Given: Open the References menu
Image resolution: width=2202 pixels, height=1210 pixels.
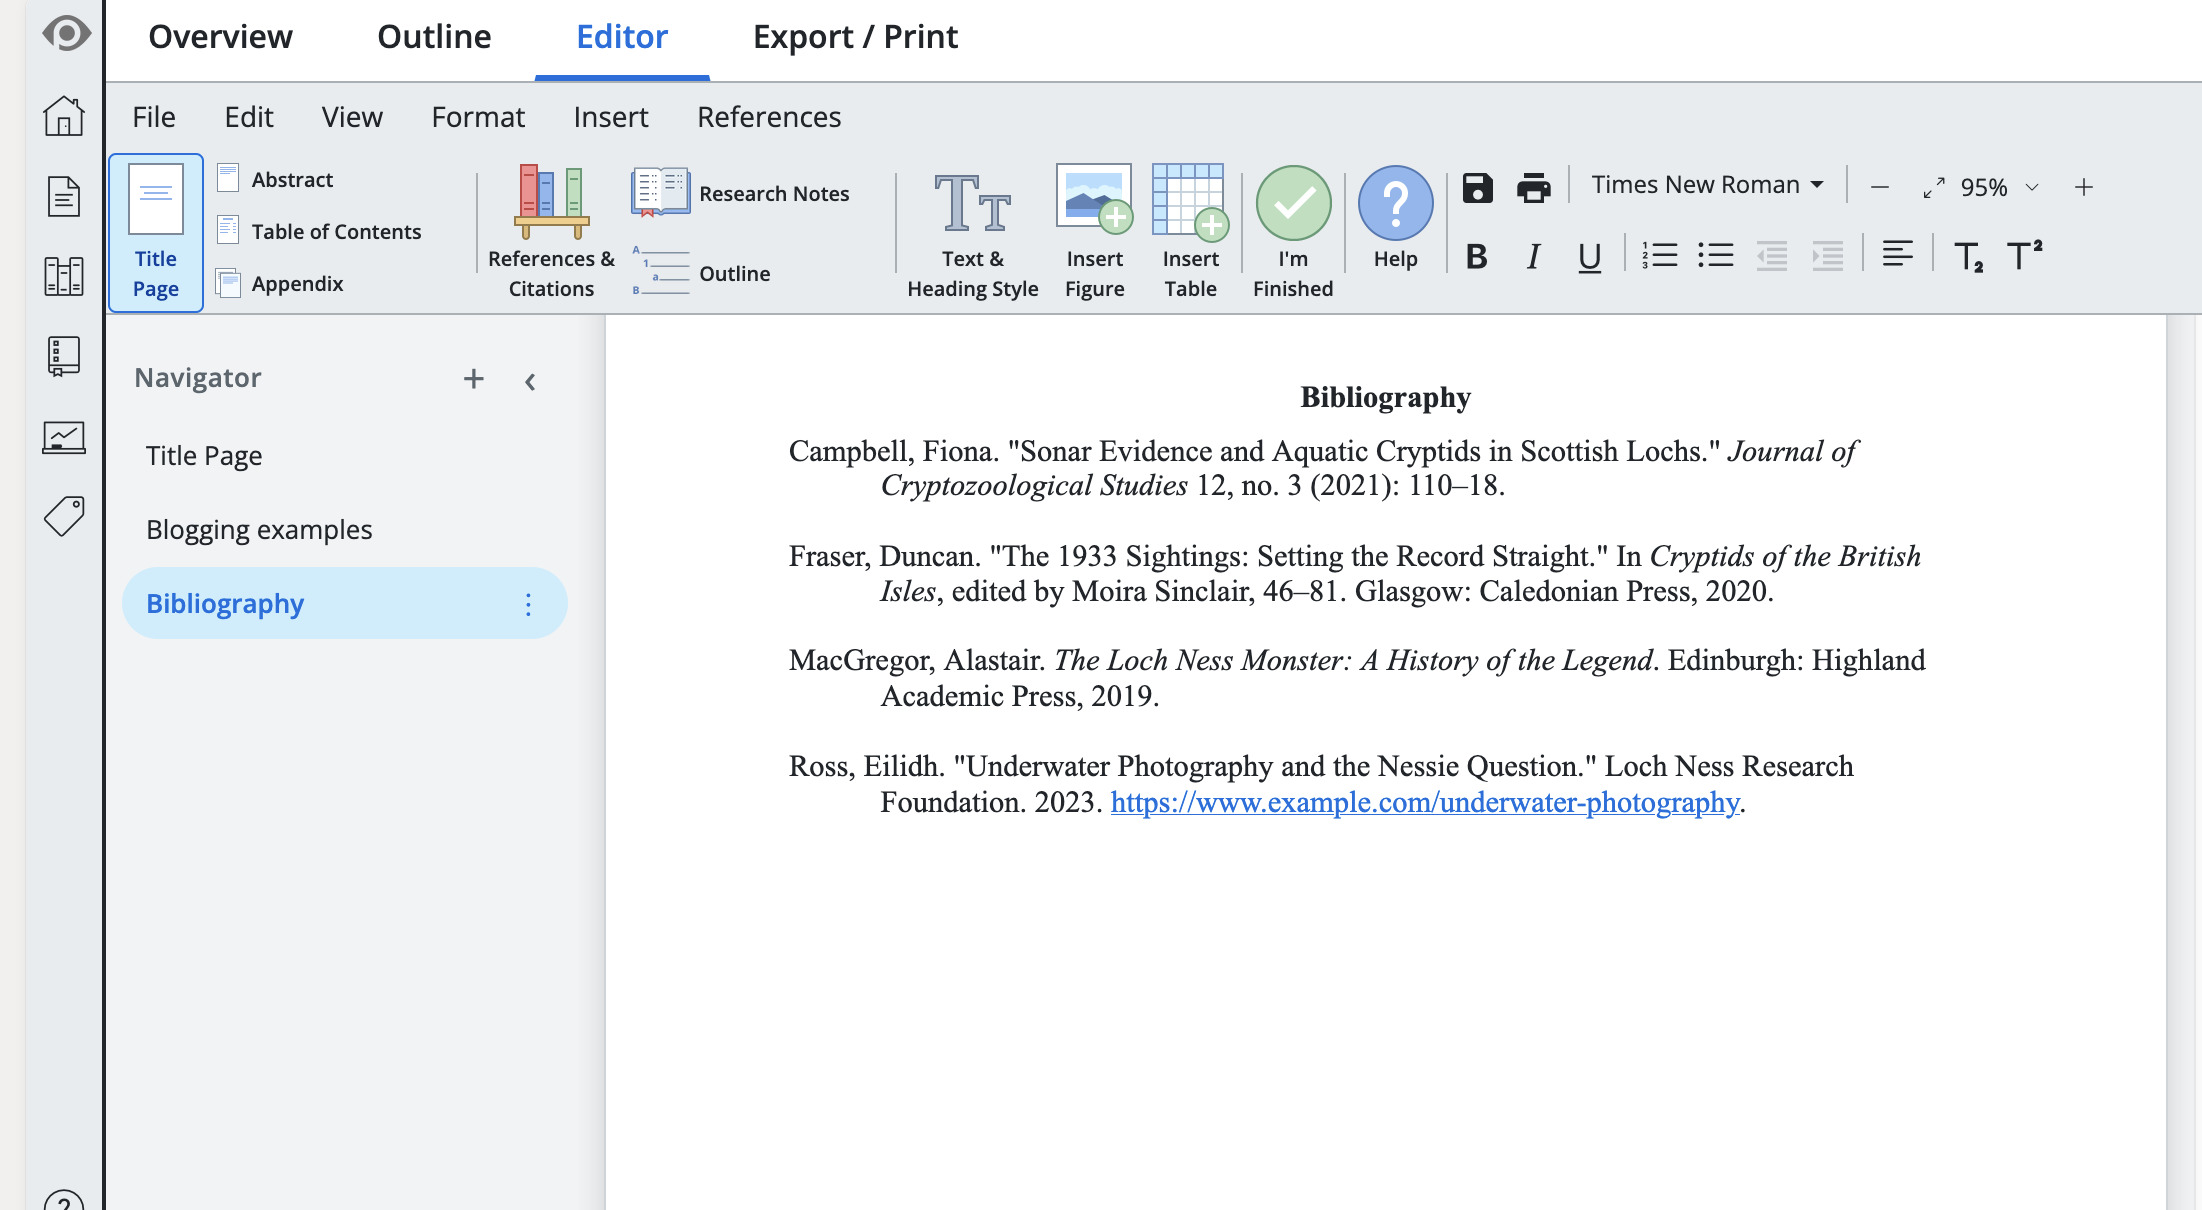Looking at the screenshot, I should (x=769, y=117).
